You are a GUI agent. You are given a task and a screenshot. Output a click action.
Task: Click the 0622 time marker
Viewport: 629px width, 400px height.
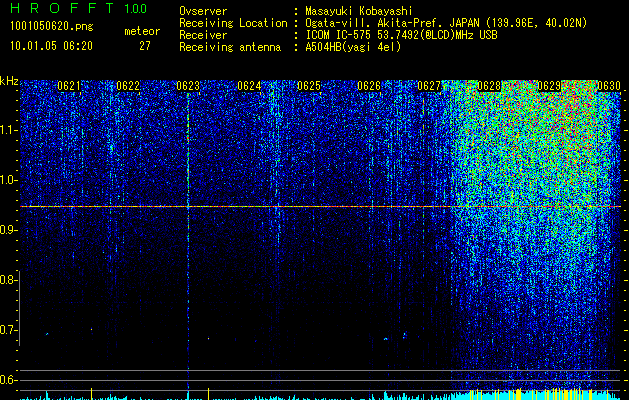[x=128, y=86]
